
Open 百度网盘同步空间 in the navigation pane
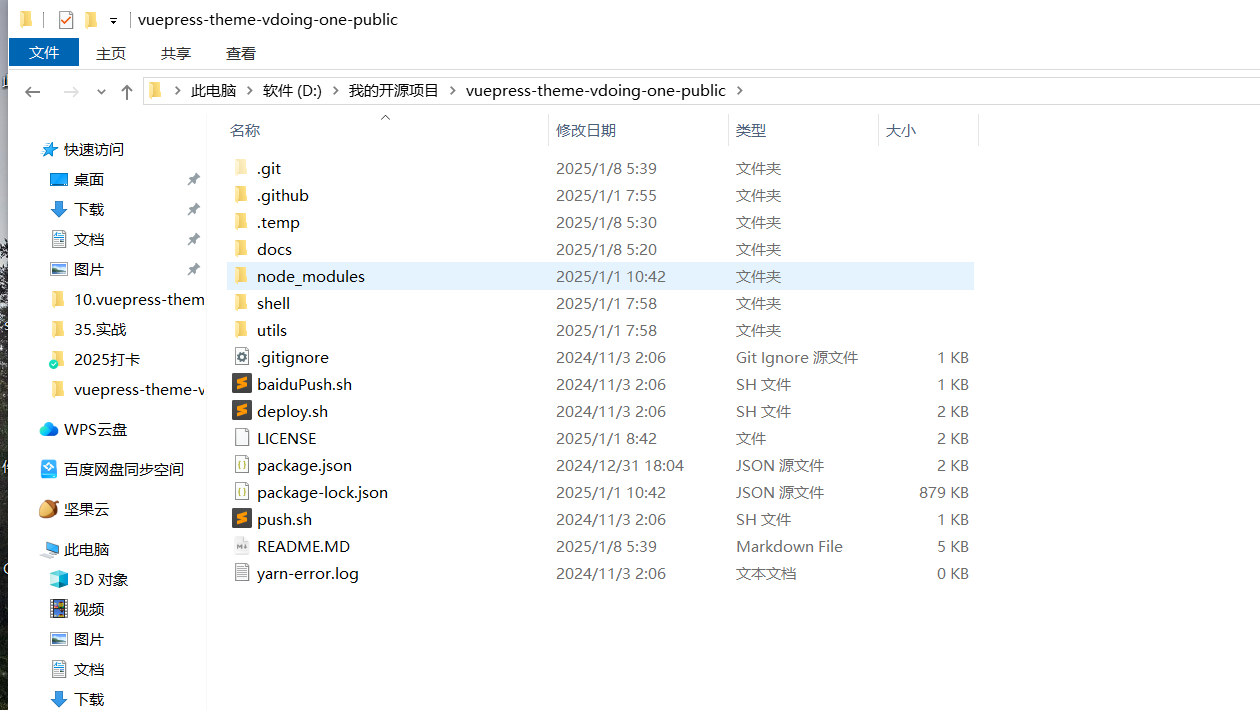(123, 469)
